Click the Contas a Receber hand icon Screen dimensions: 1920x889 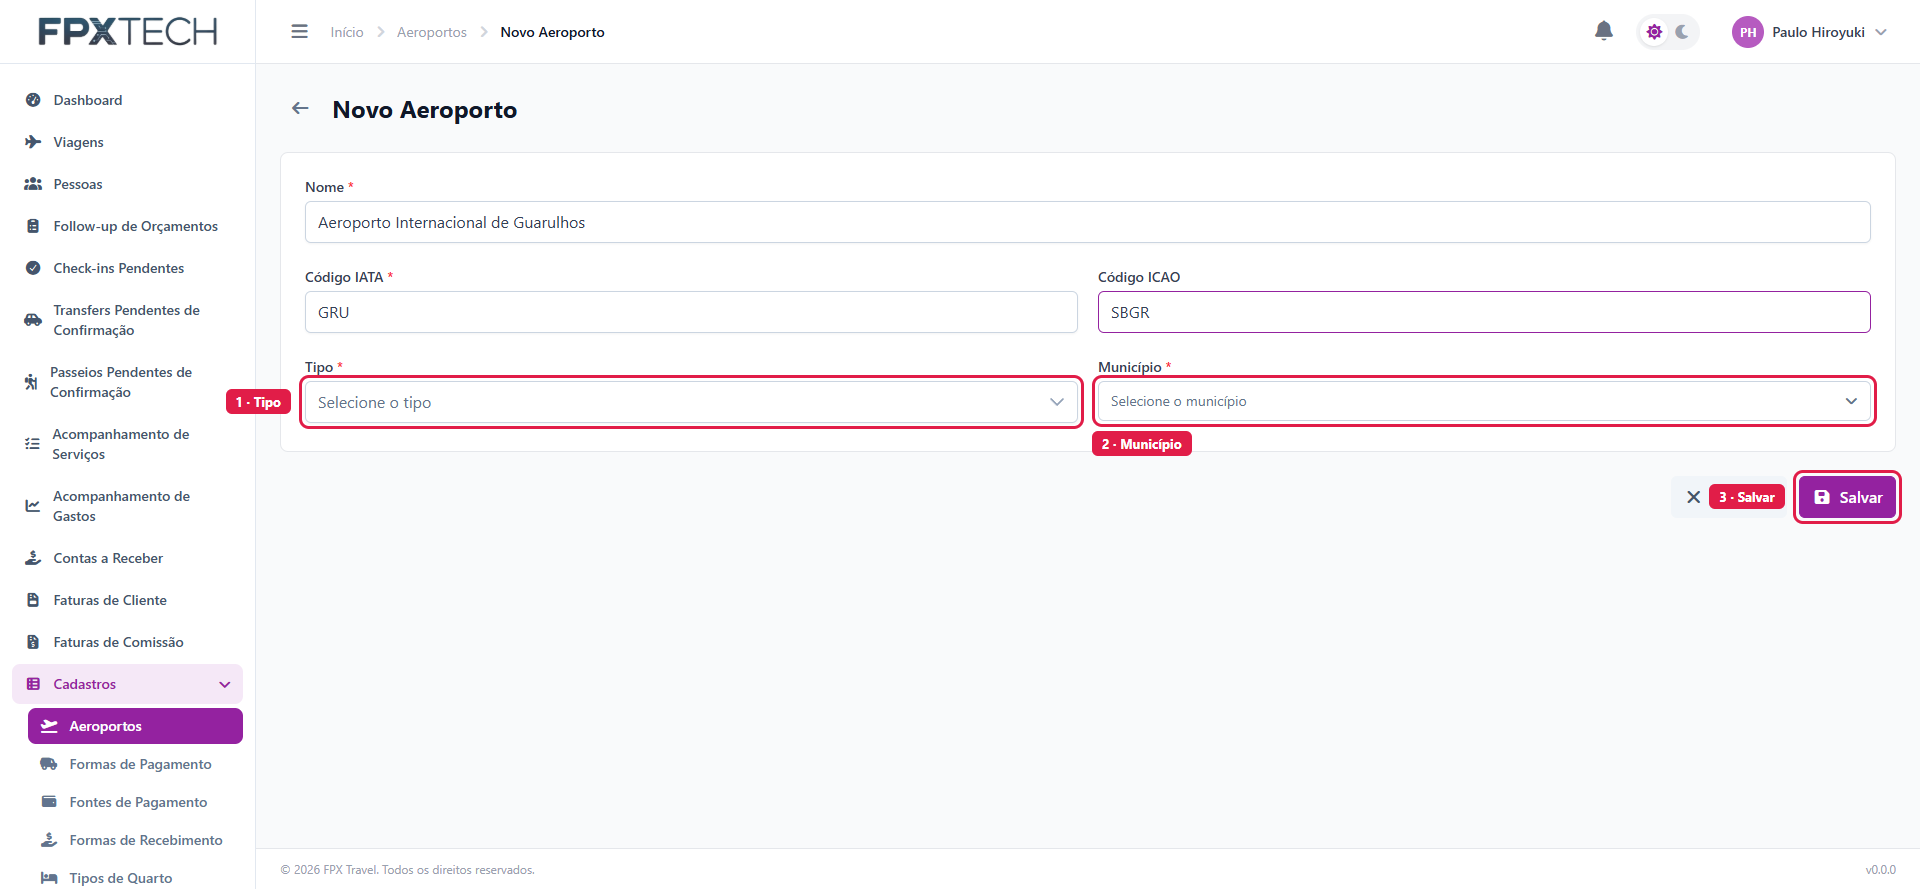coord(33,558)
